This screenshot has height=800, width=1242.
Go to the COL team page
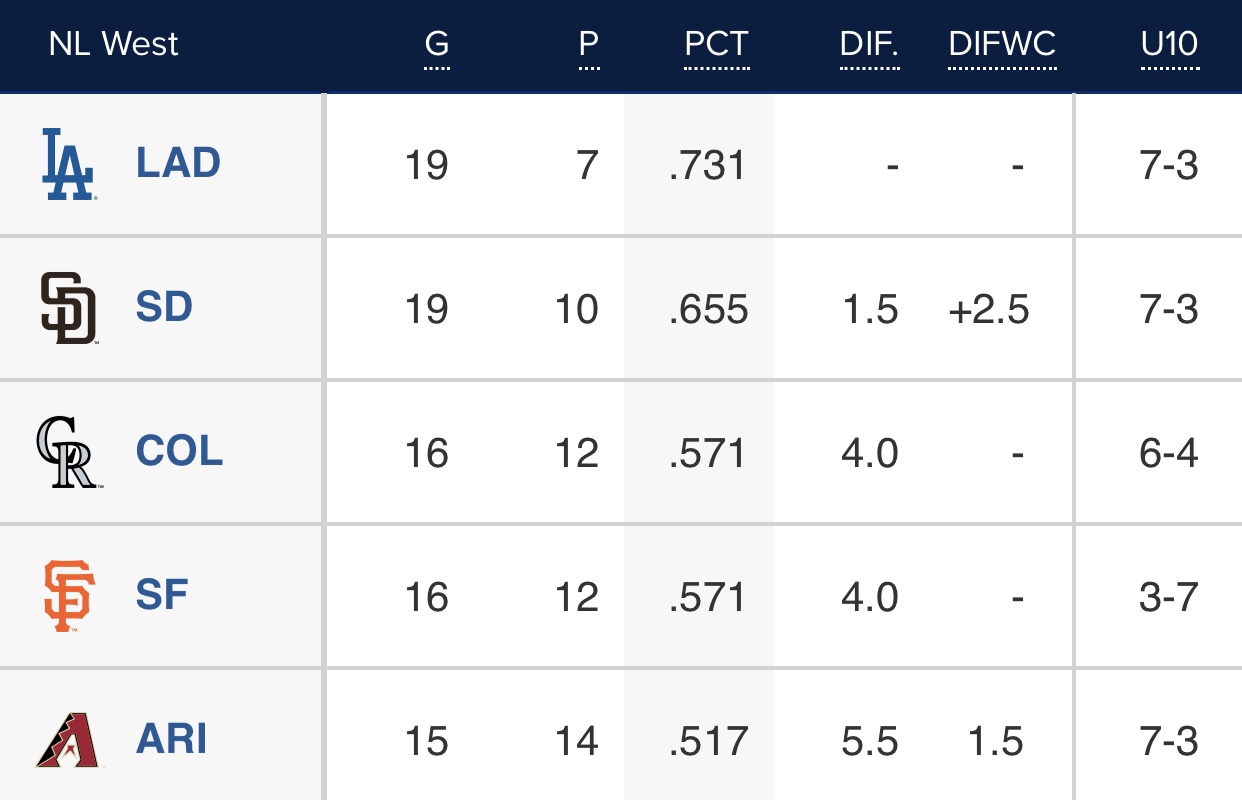click(x=179, y=451)
